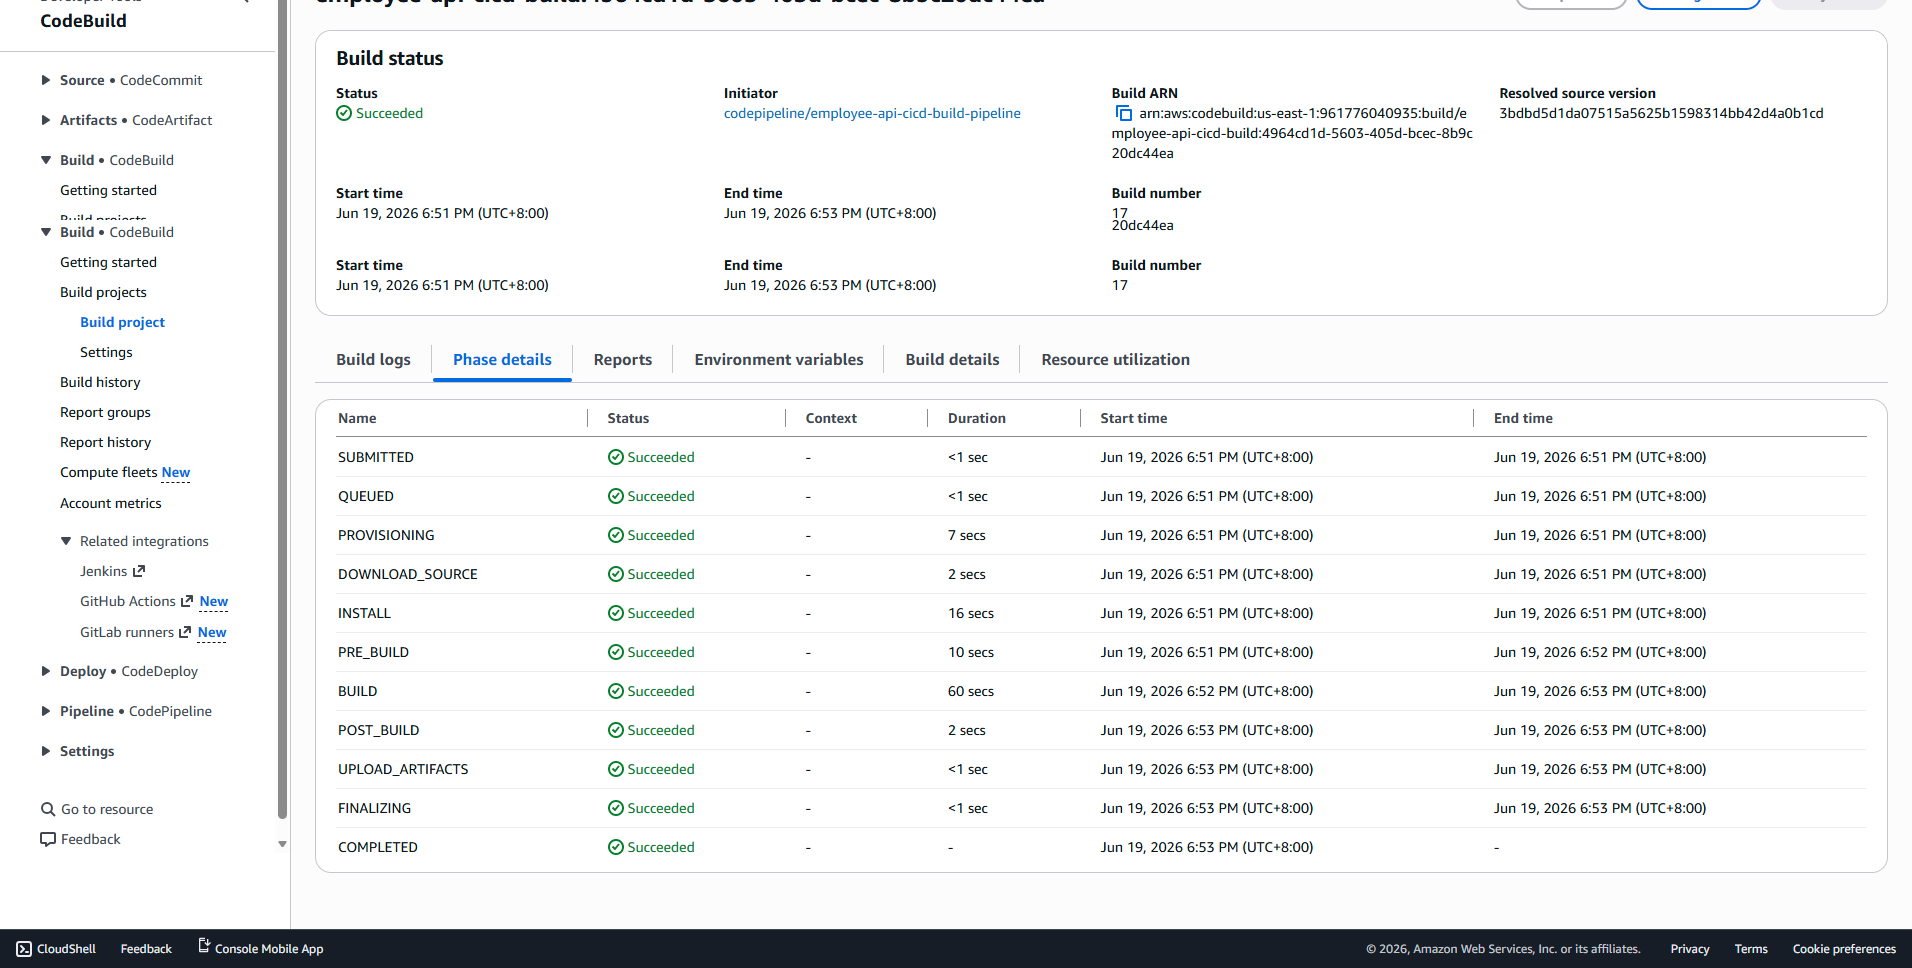
Task: Select the Phase details tab
Action: [502, 360]
